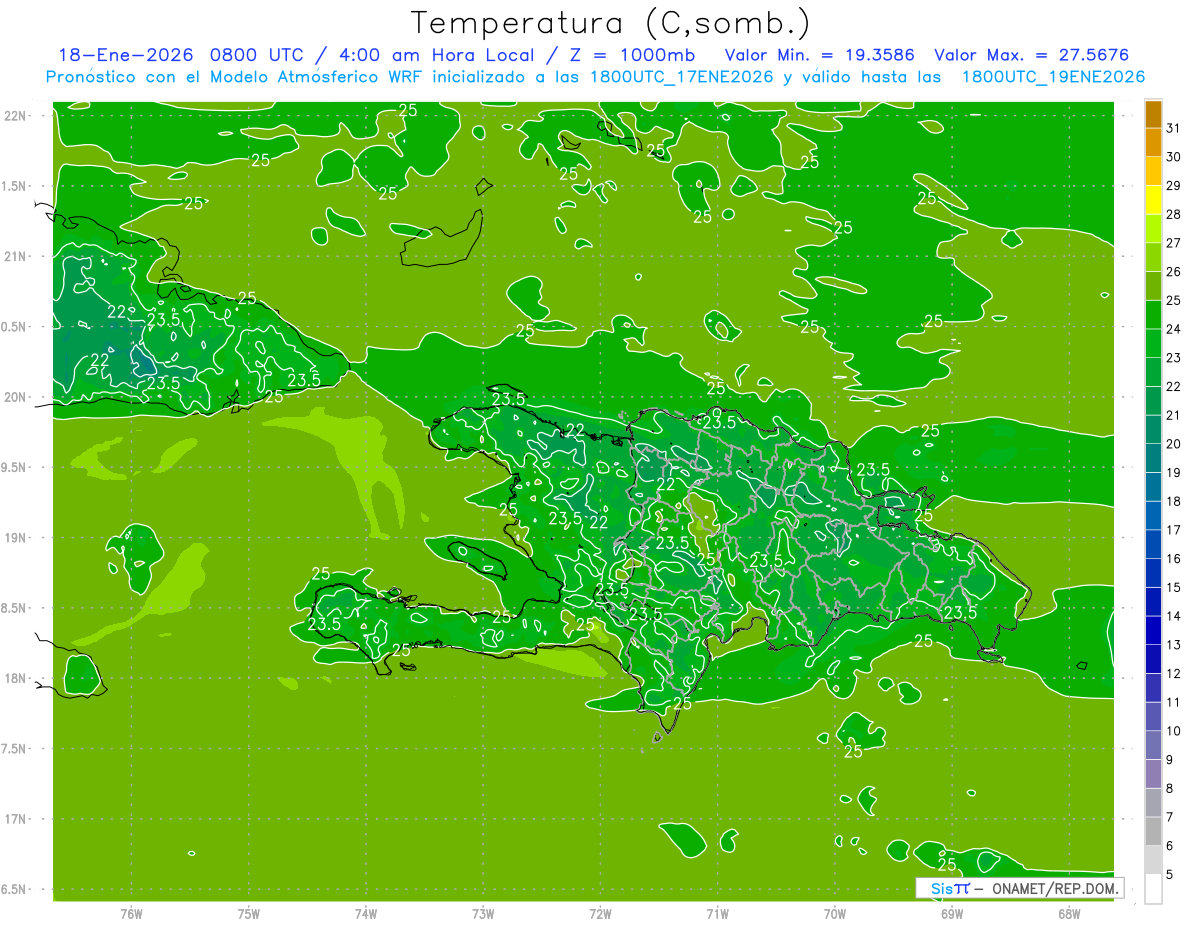The width and height of the screenshot is (1200, 927).
Task: Click the '22N' latitude axis label
Action: tap(15, 116)
